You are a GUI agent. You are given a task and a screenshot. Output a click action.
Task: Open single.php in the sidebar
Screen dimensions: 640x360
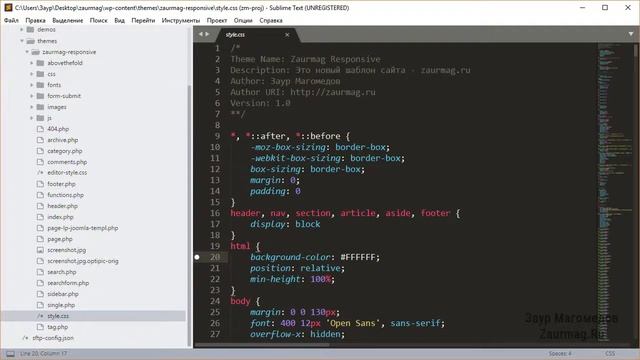click(x=61, y=305)
